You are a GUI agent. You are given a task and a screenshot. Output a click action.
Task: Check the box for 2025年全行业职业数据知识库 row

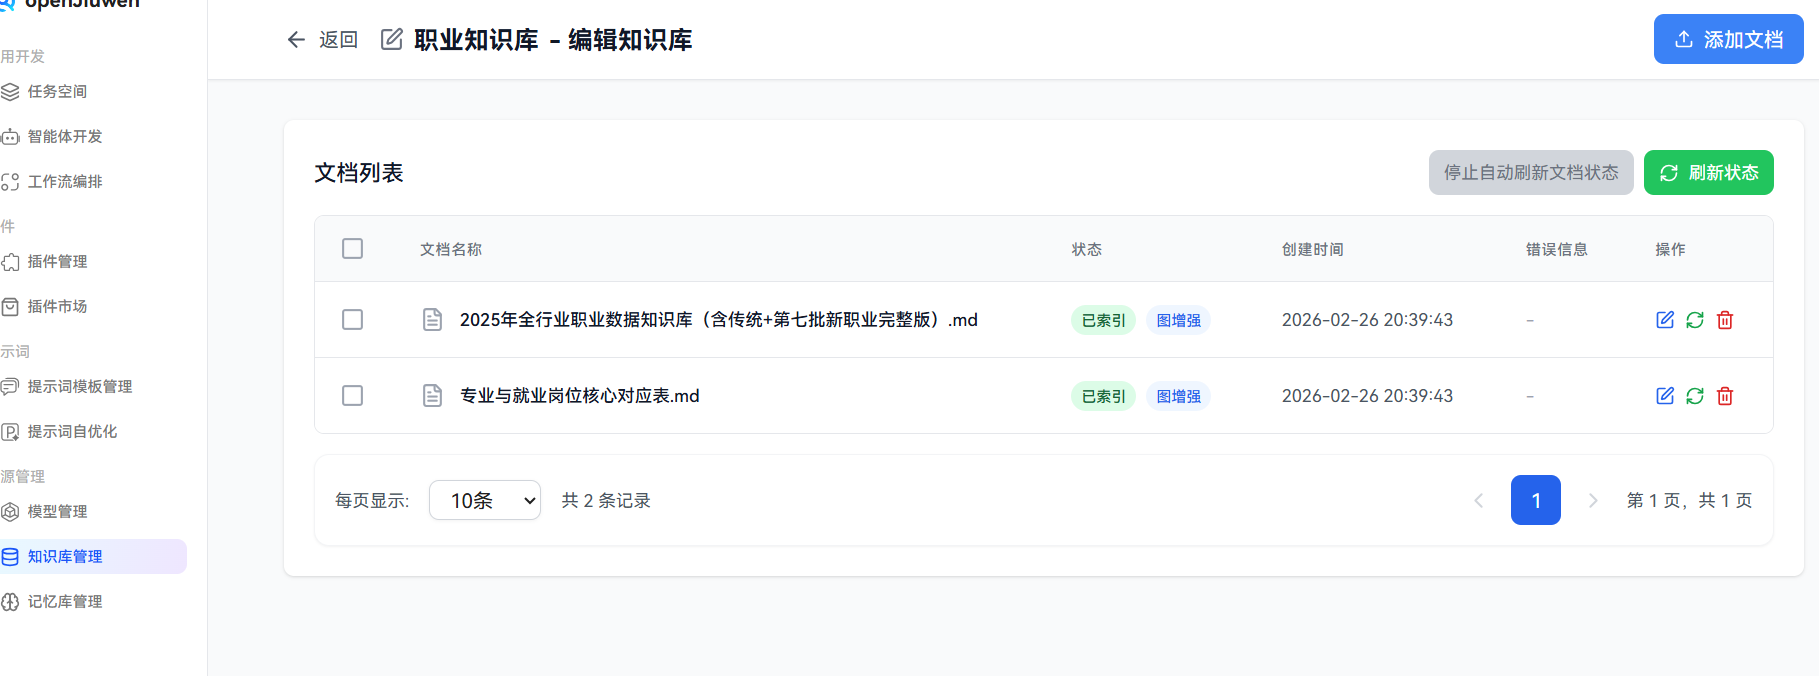tap(352, 320)
